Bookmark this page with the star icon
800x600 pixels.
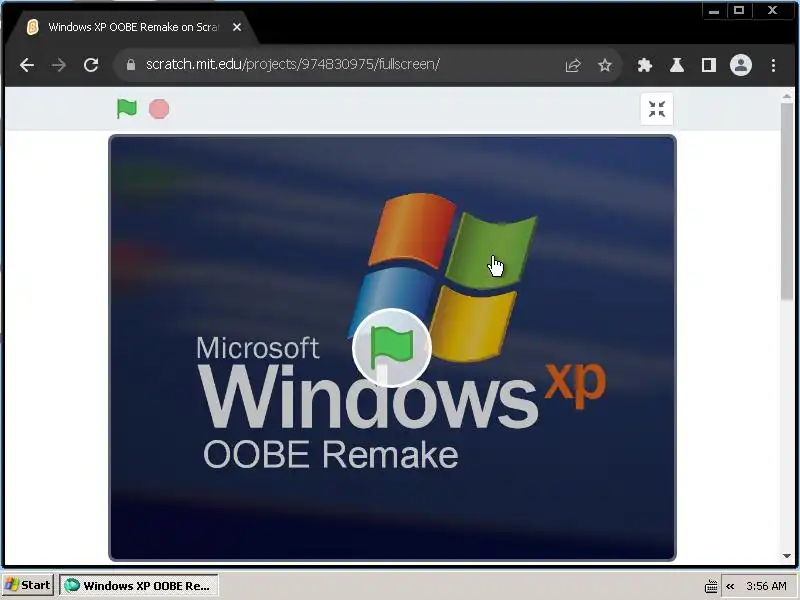point(605,65)
